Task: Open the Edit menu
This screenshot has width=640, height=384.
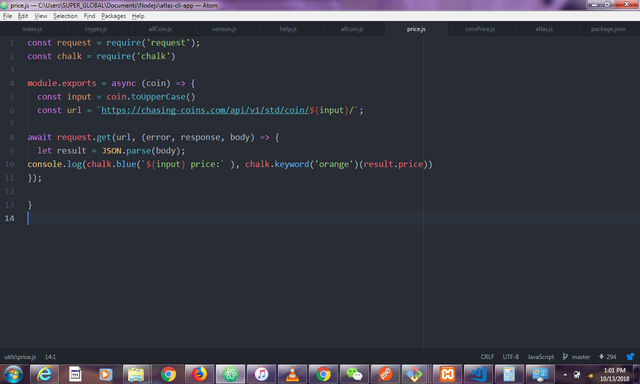Action: point(23,16)
